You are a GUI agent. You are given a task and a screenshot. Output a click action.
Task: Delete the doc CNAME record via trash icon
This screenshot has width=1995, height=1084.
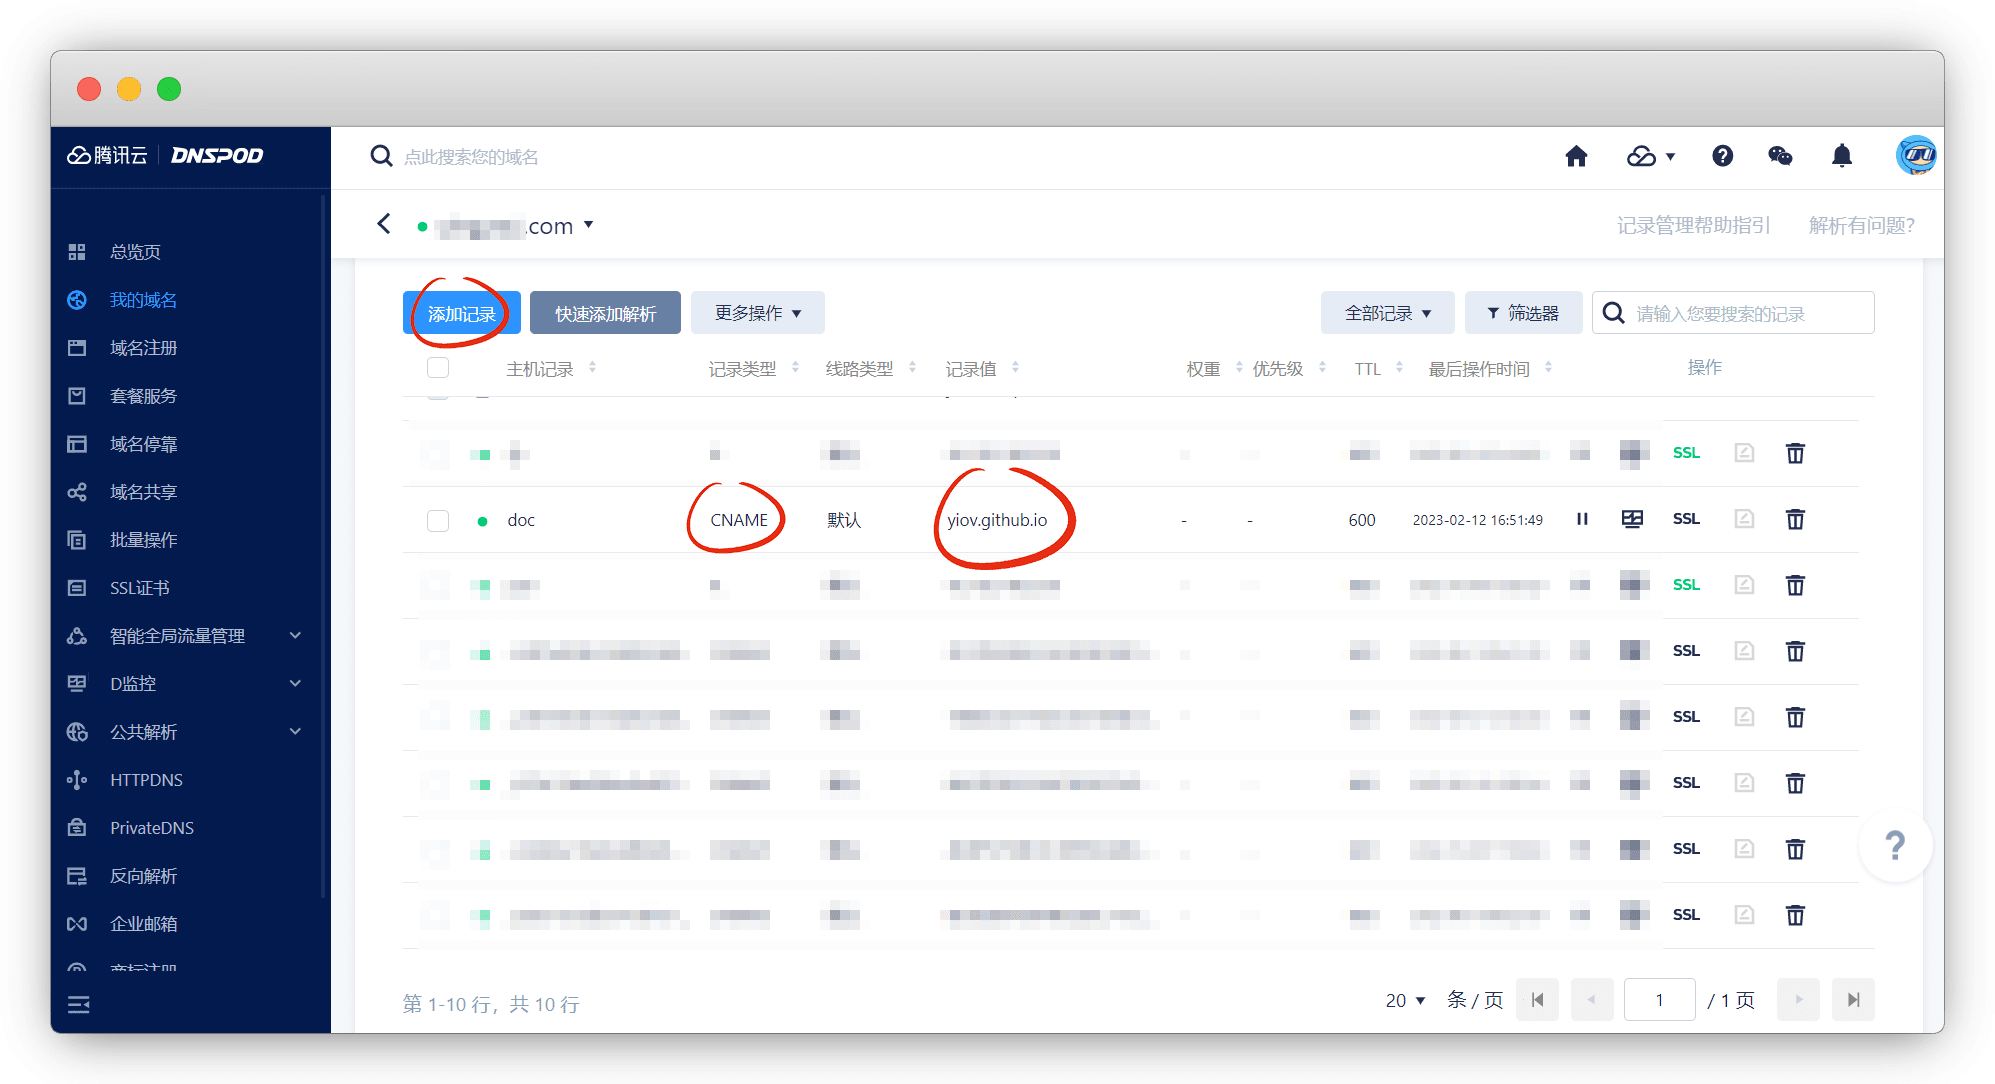pyautogui.click(x=1795, y=519)
